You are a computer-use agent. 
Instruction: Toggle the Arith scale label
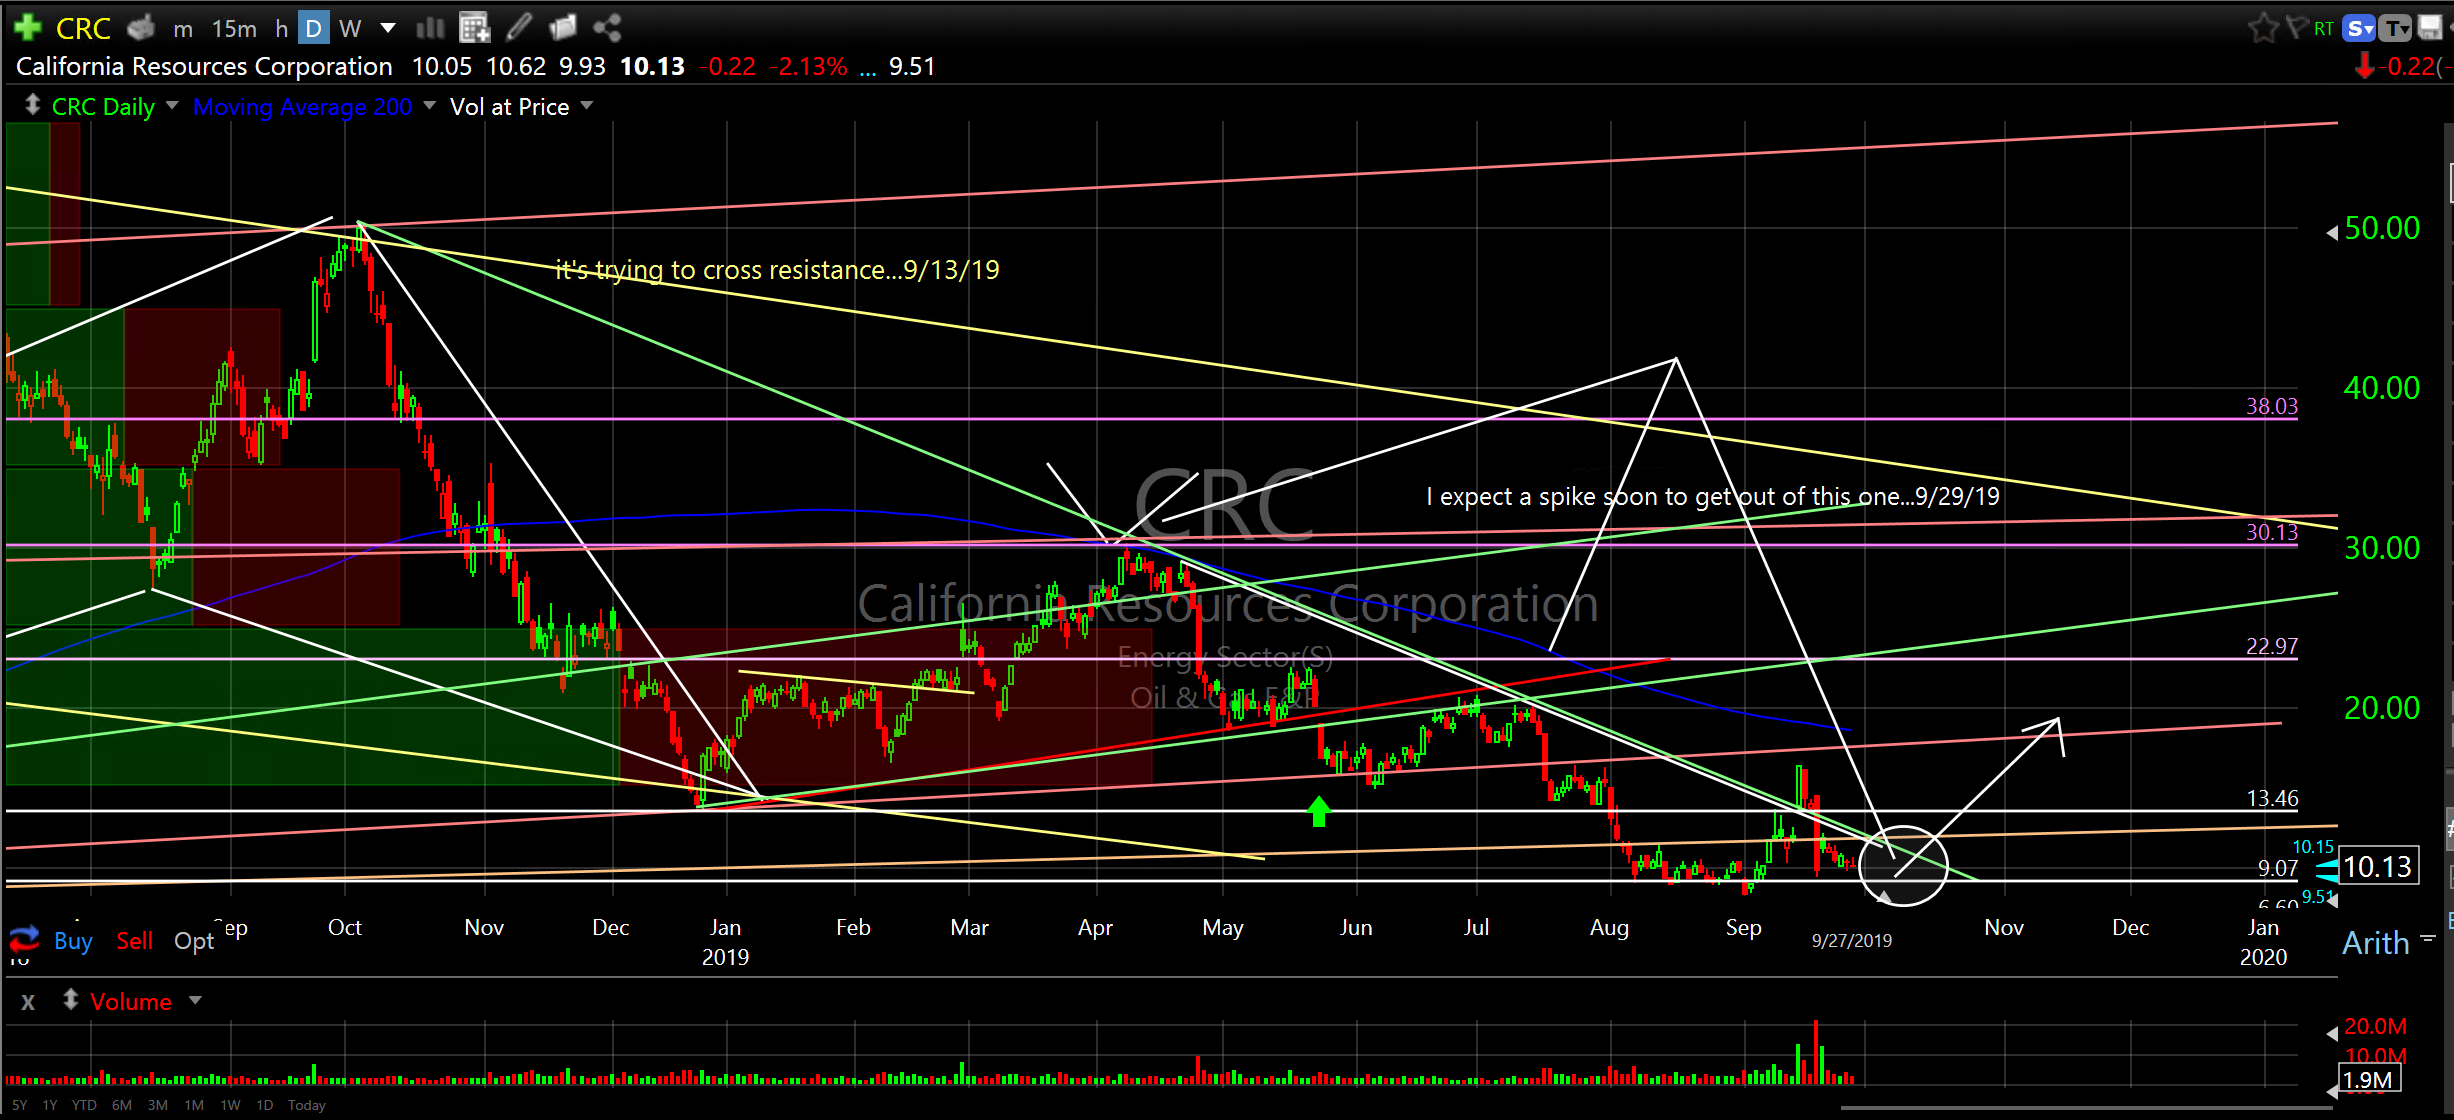point(2376,942)
